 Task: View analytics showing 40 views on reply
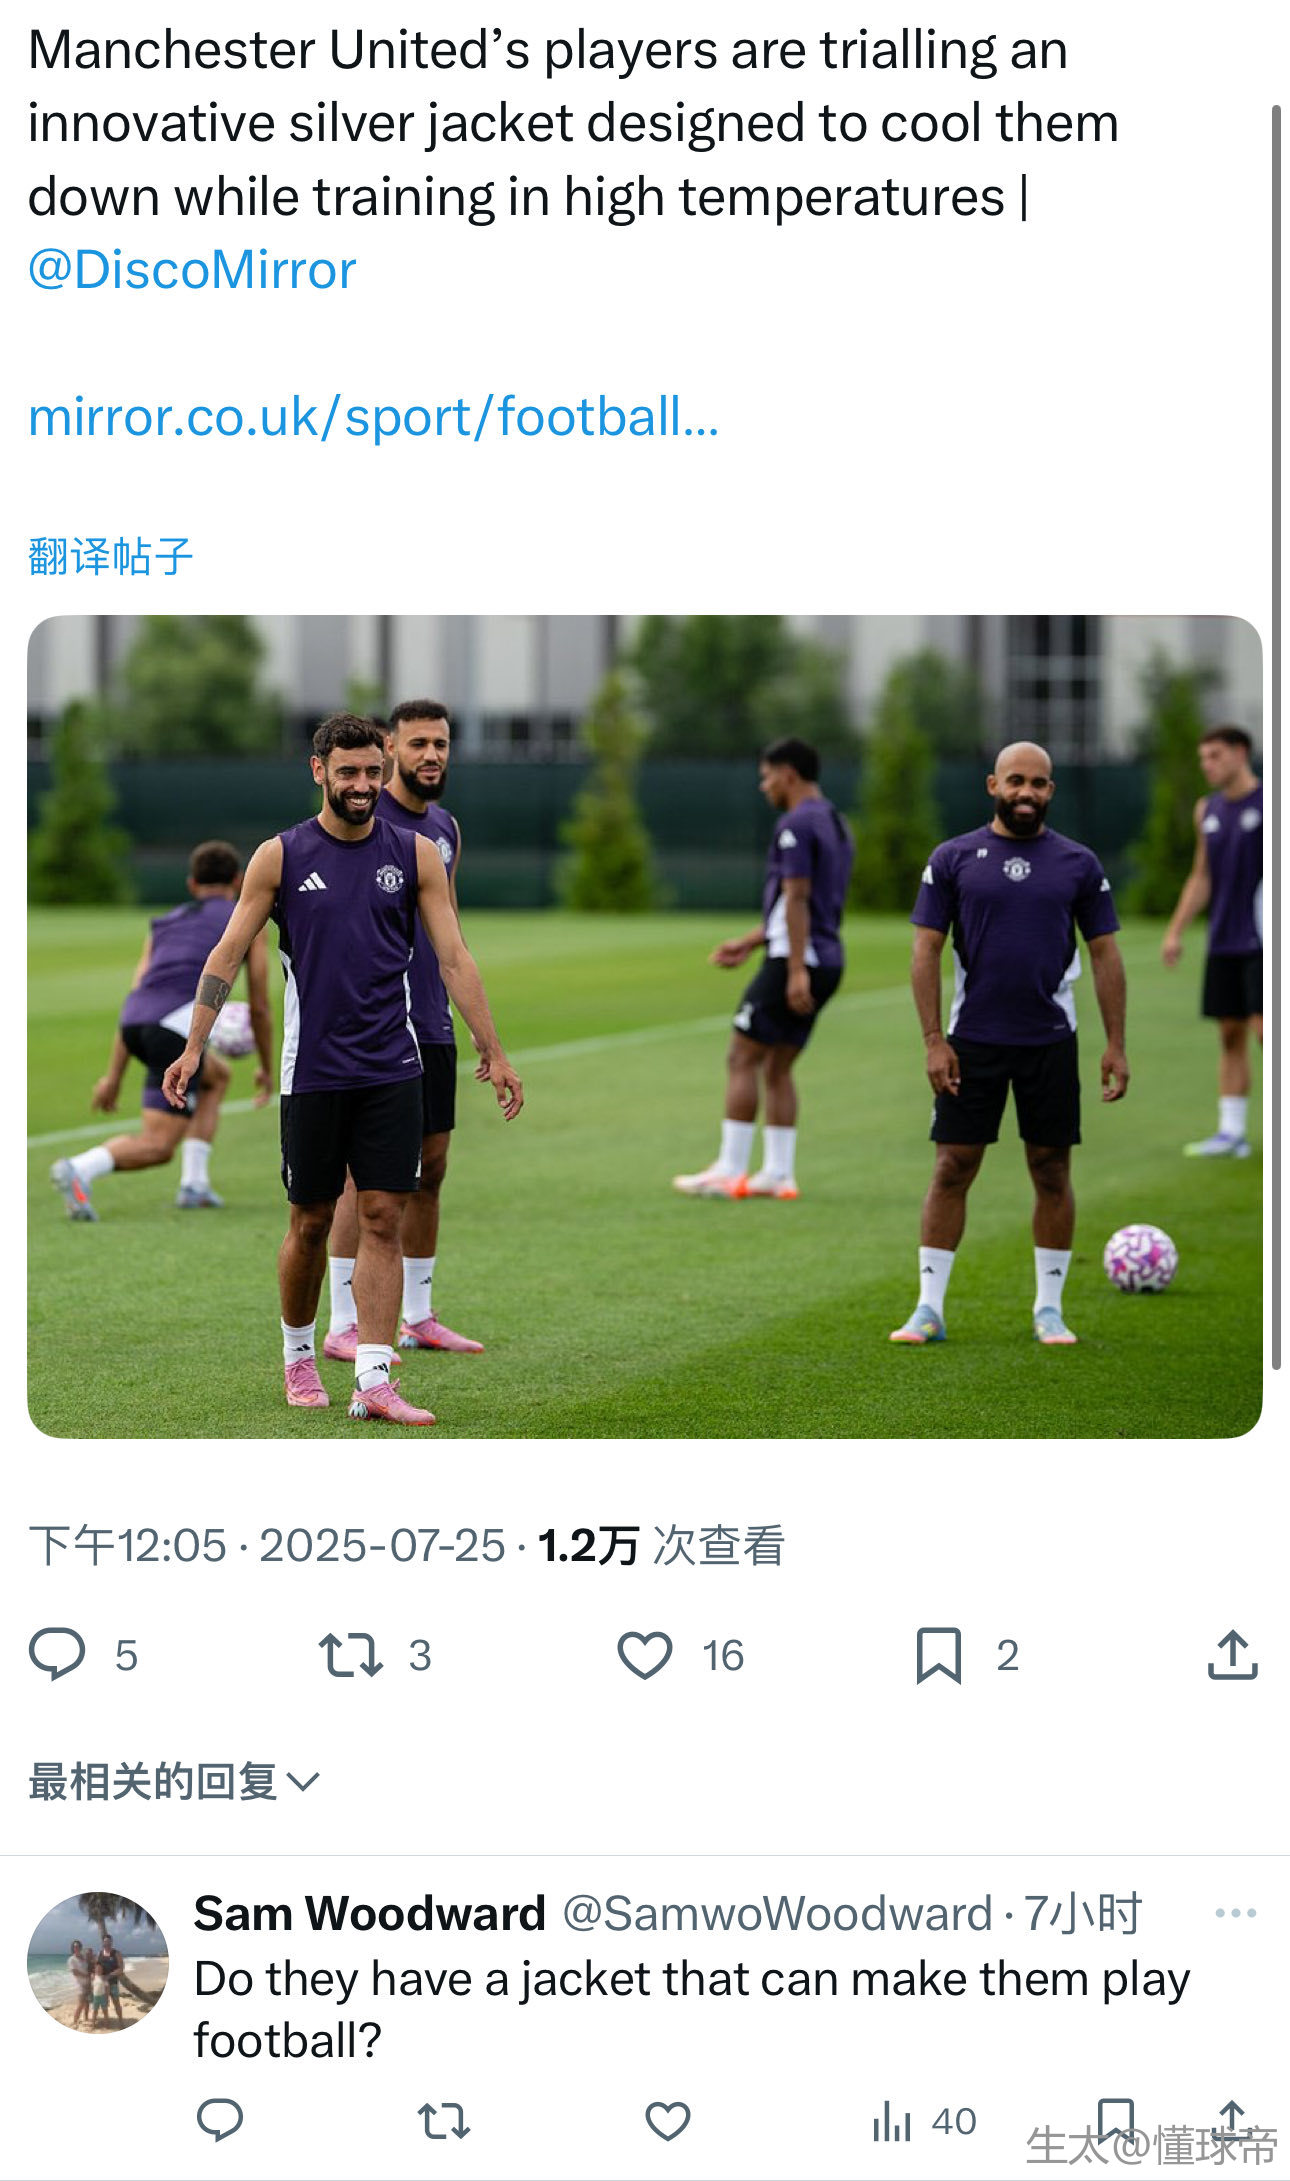924,2120
